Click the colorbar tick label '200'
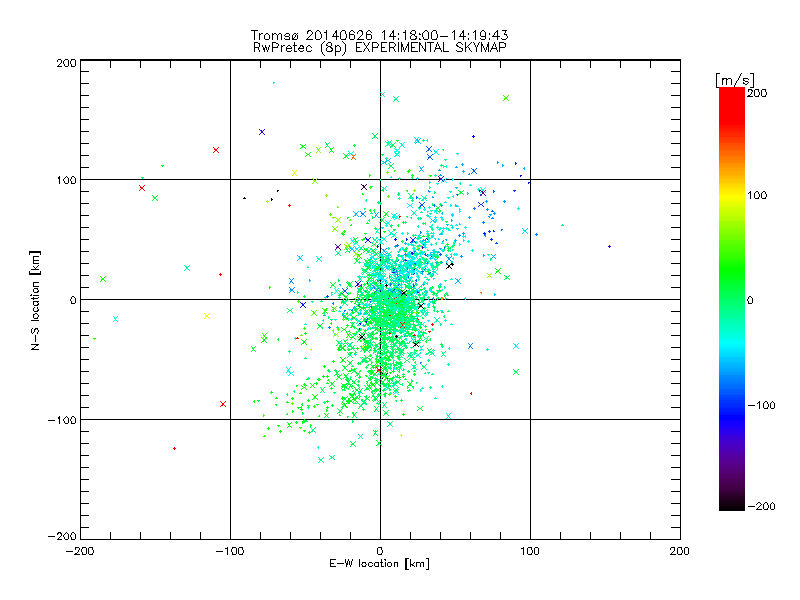Screen dimensions: 800x600 (x=757, y=93)
